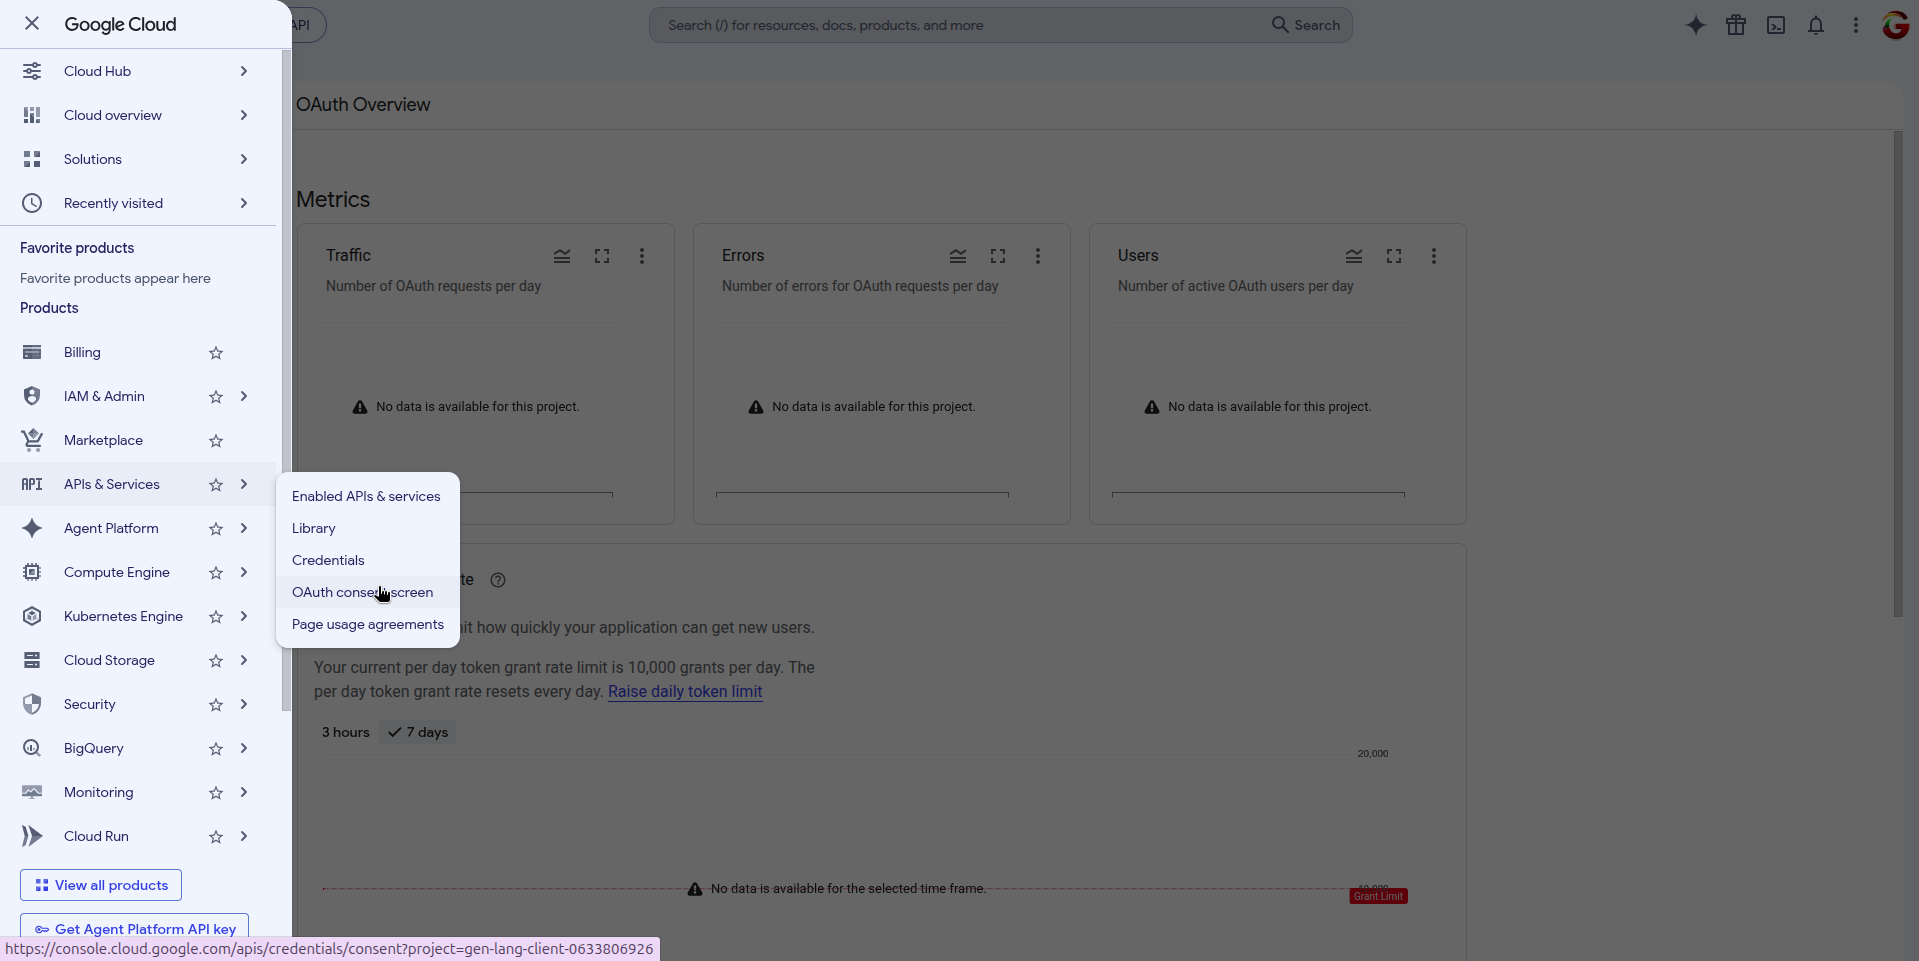Expand the Monitoring submenu arrow
This screenshot has width=1919, height=961.
click(244, 792)
